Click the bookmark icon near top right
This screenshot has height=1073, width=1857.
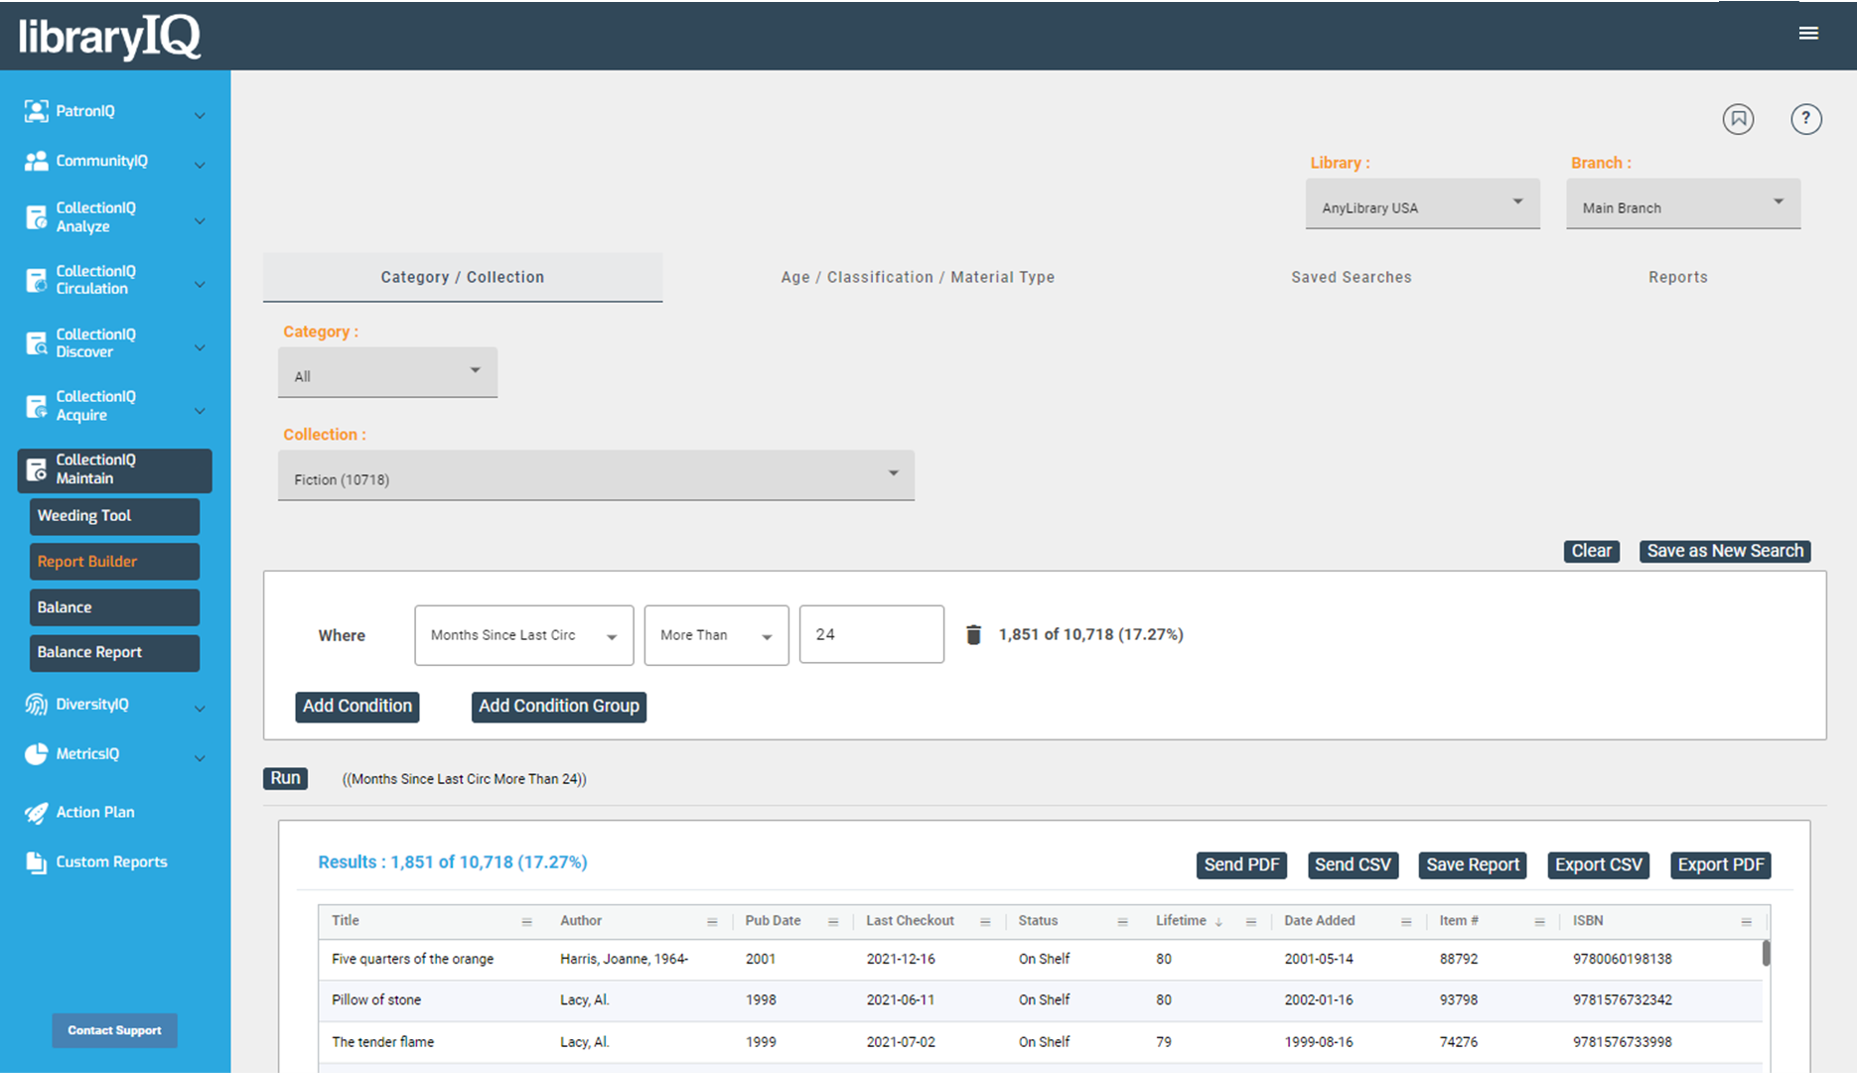click(1738, 119)
